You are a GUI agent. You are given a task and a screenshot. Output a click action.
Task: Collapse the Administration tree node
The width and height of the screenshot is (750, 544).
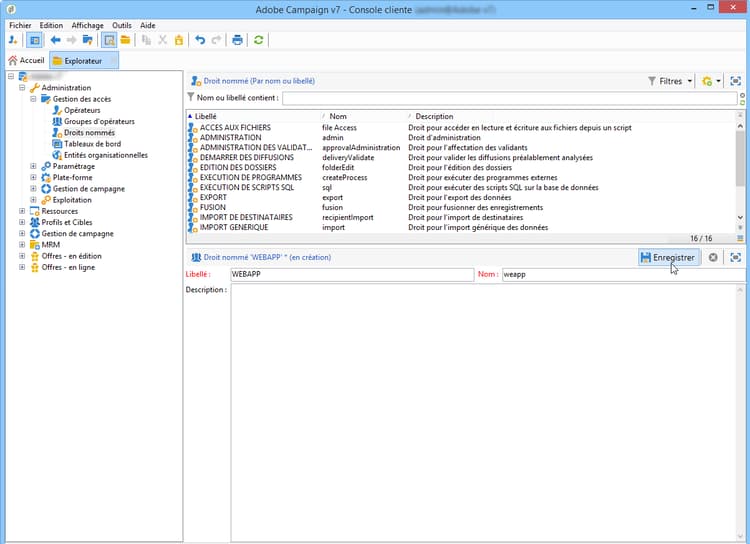(x=22, y=88)
